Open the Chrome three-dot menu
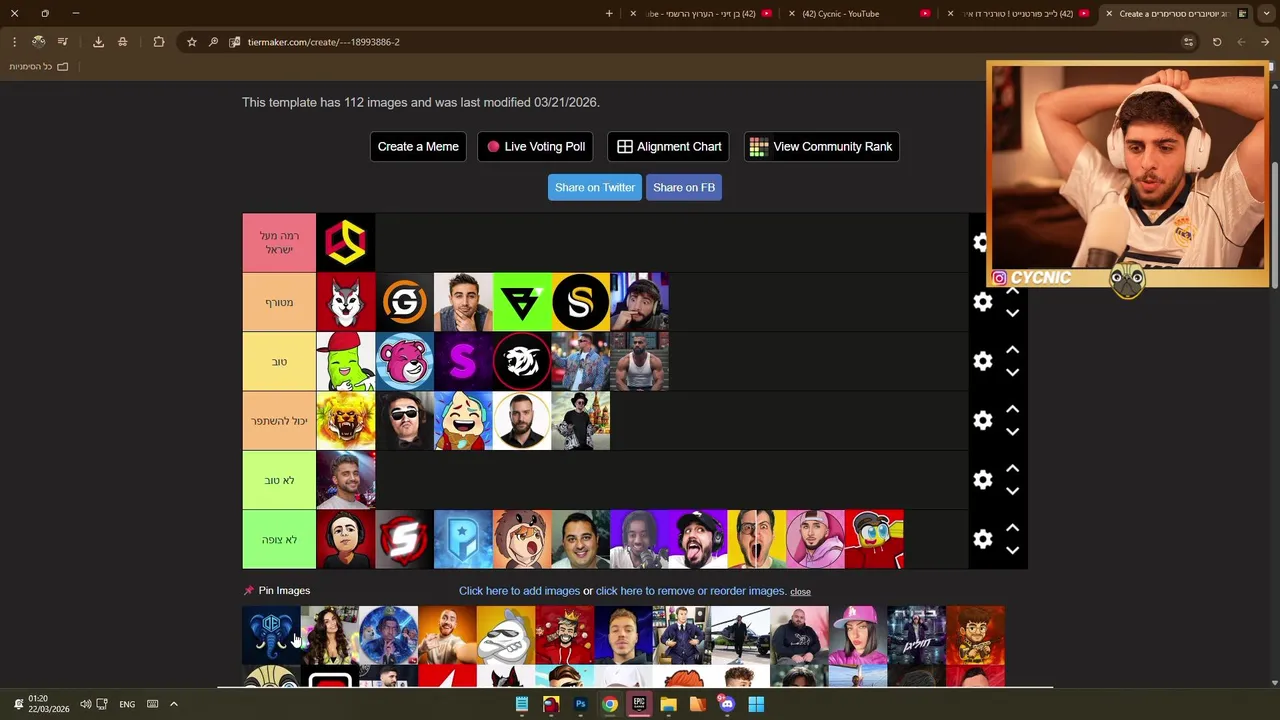This screenshot has height=720, width=1280. tap(14, 42)
